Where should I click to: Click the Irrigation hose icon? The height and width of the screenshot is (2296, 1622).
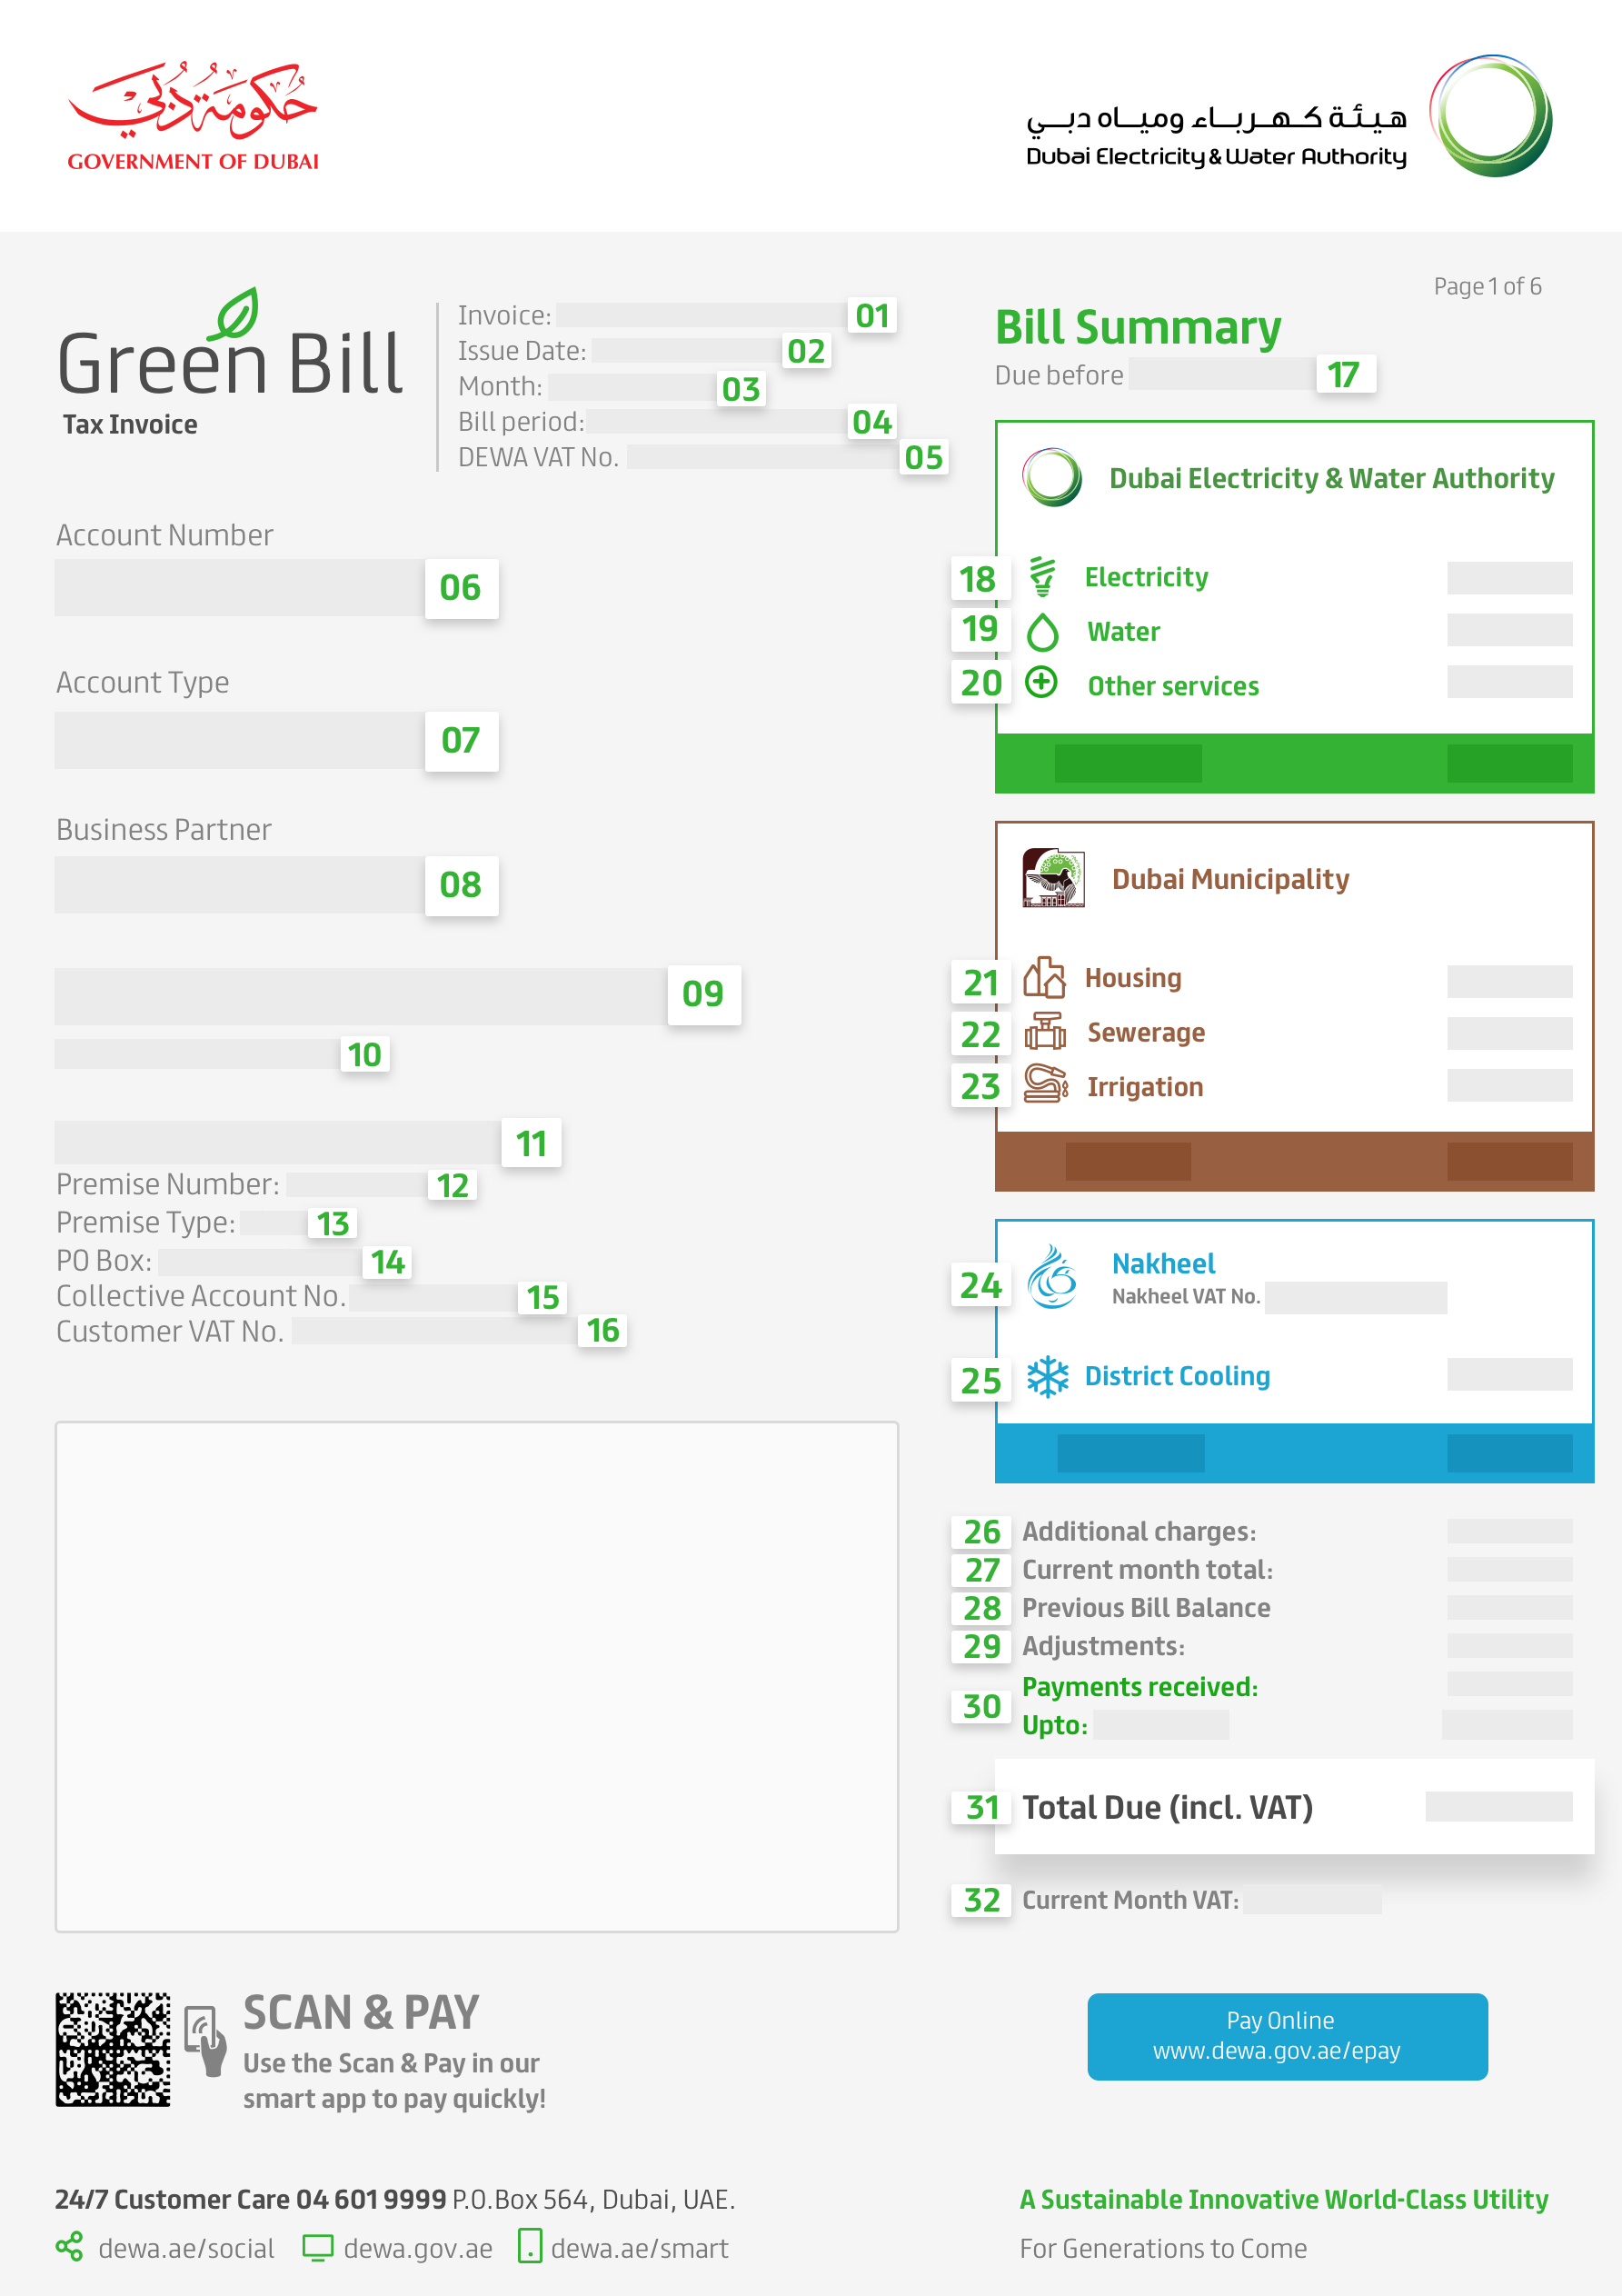point(1046,1084)
